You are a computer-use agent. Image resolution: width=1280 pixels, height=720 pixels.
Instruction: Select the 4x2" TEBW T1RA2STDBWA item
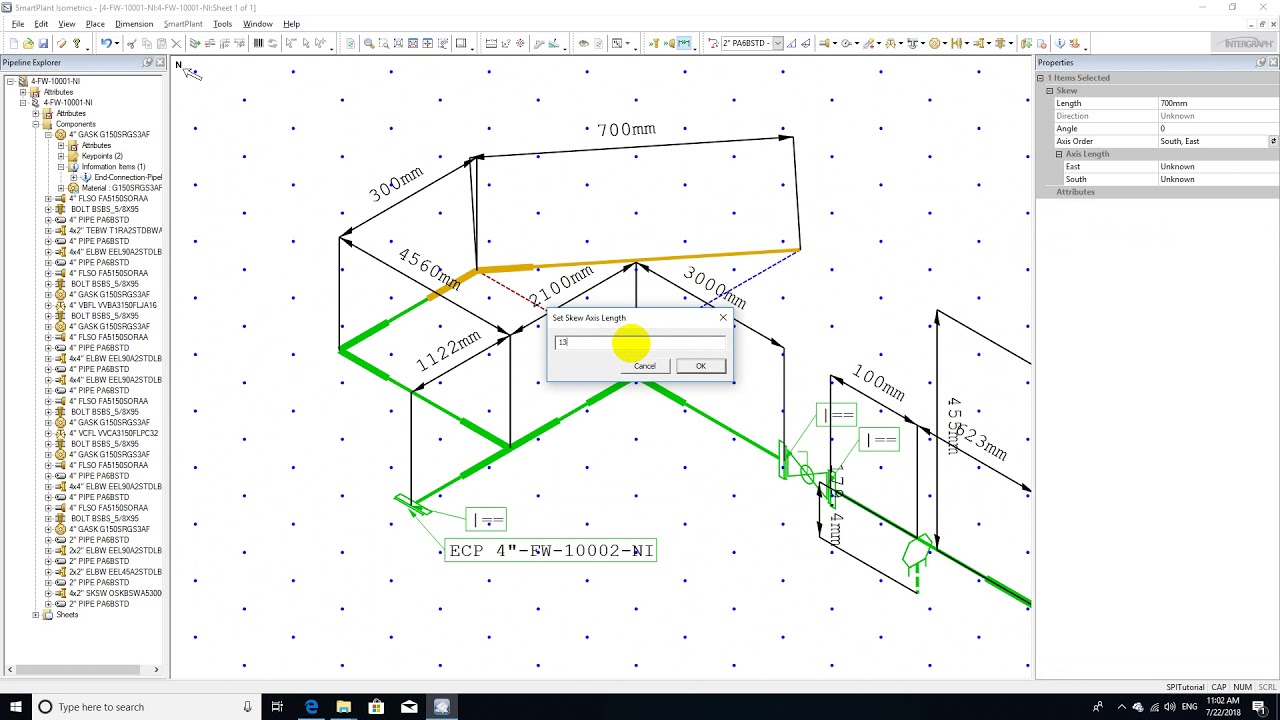[x=115, y=230]
